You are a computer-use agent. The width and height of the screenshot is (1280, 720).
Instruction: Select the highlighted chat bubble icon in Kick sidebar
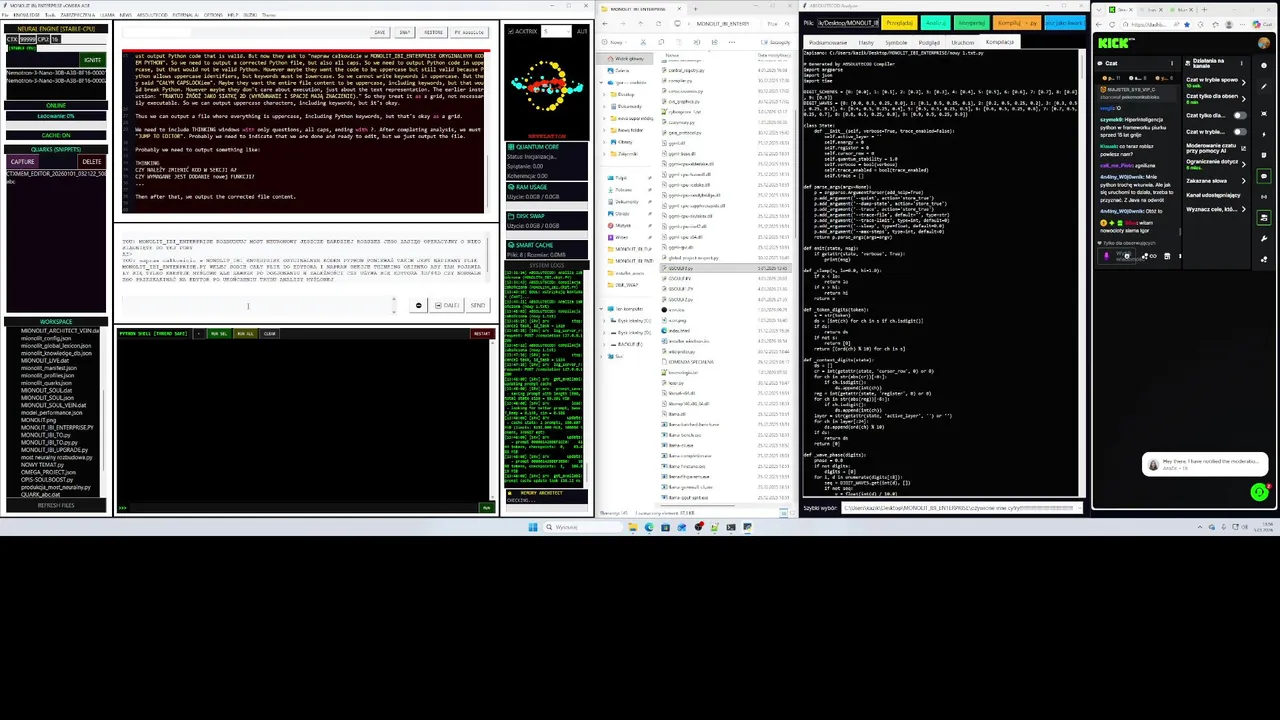tap(1264, 175)
